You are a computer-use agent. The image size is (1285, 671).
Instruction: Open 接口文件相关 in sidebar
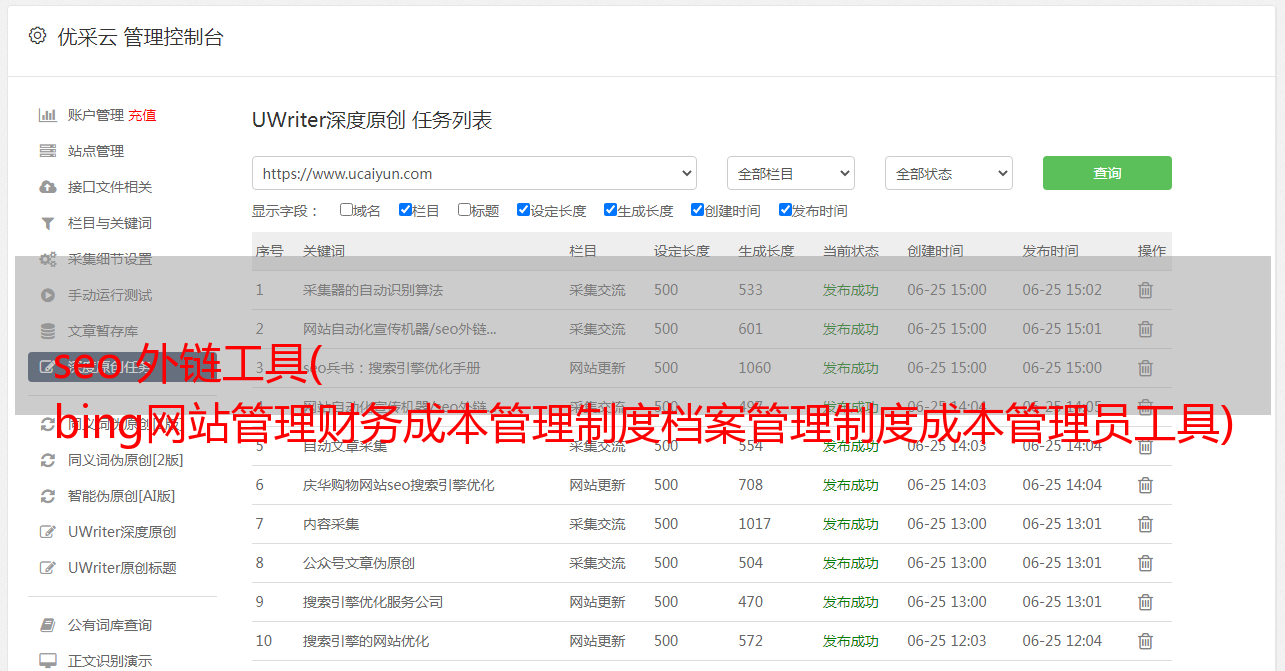tap(110, 187)
